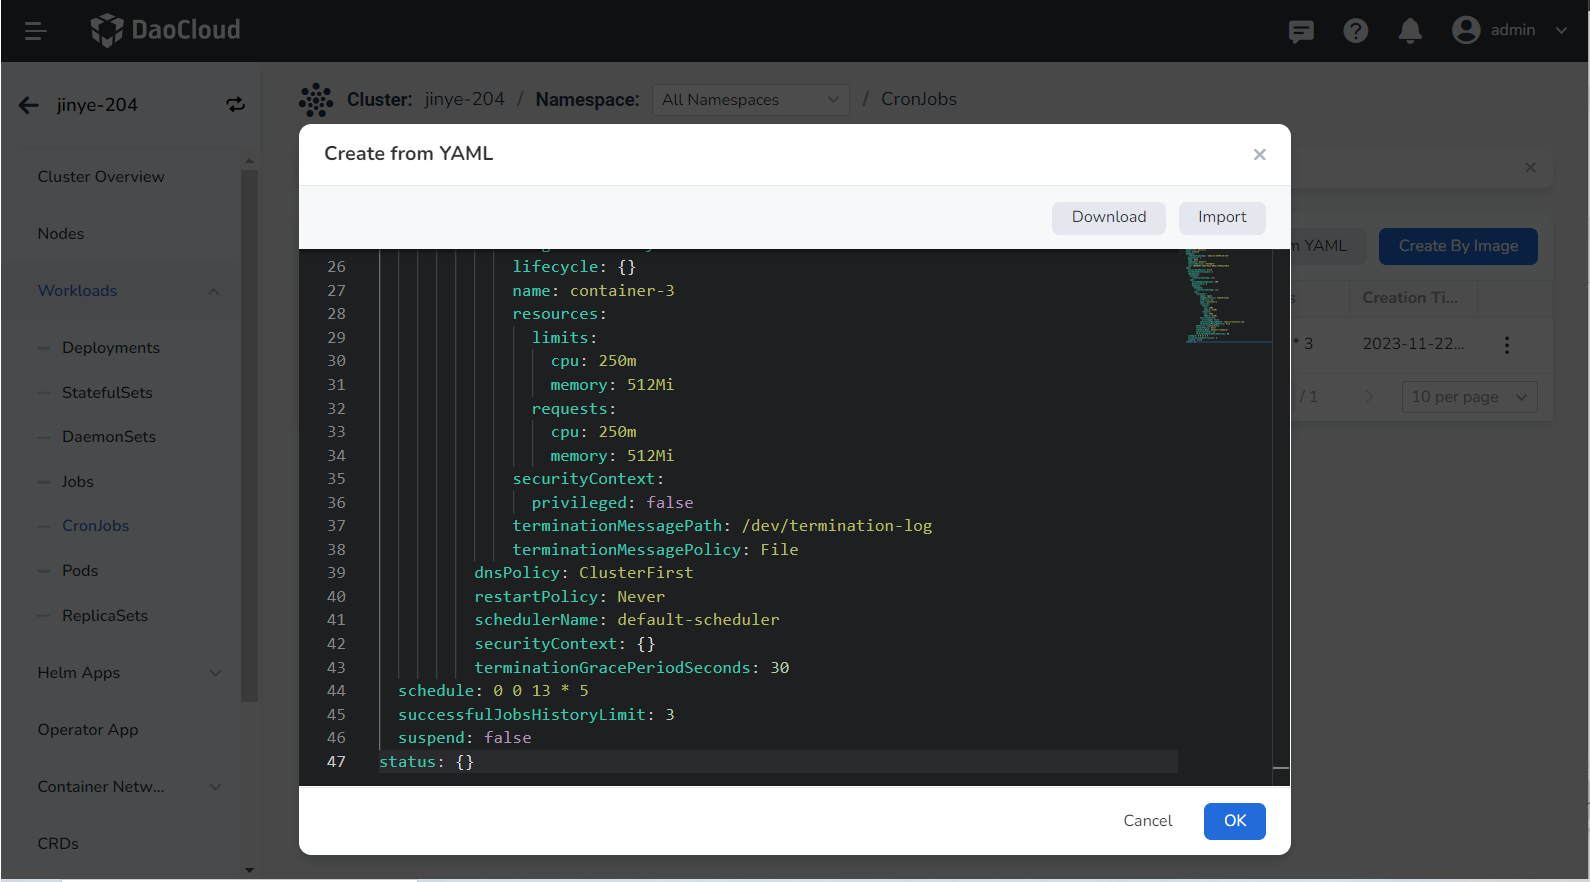The image size is (1590, 882).
Task: Select StatefulSets in the sidebar
Action: point(107,393)
